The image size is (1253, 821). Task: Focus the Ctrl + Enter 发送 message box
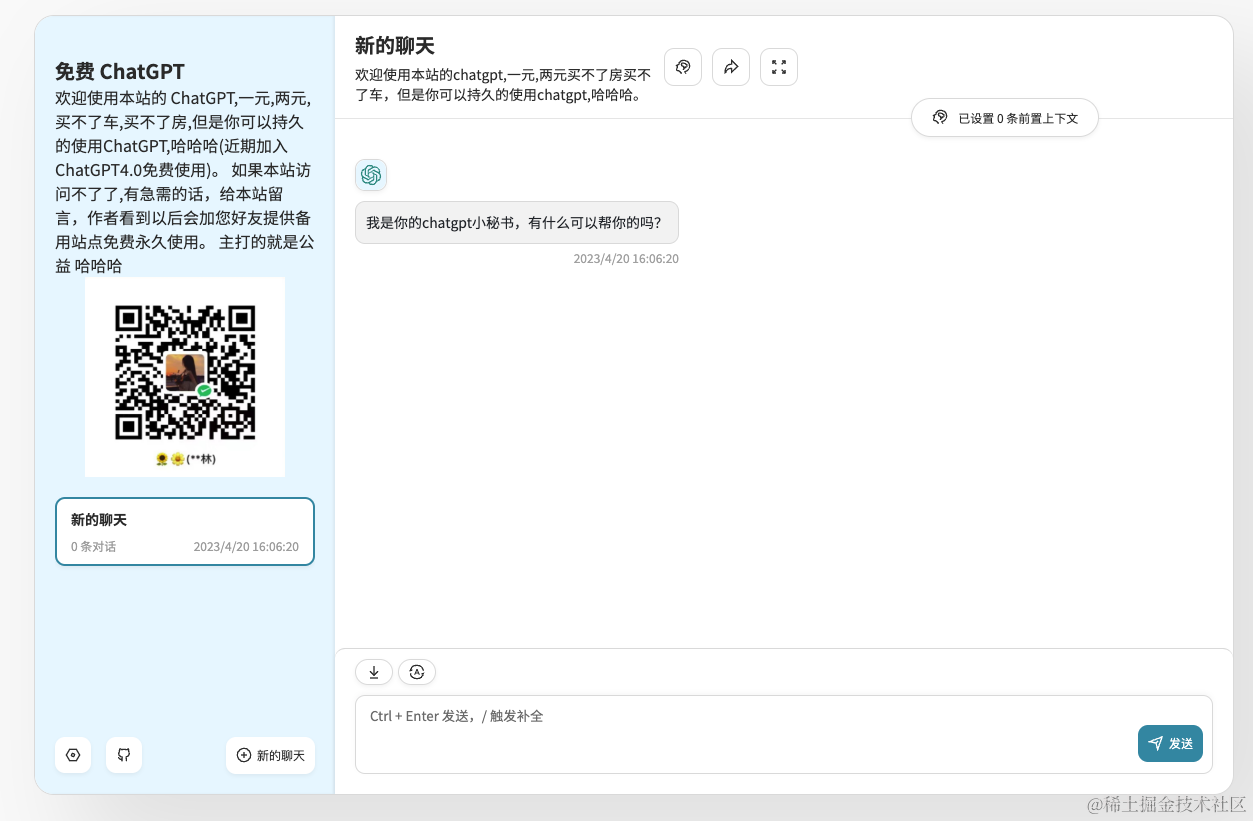click(784, 734)
